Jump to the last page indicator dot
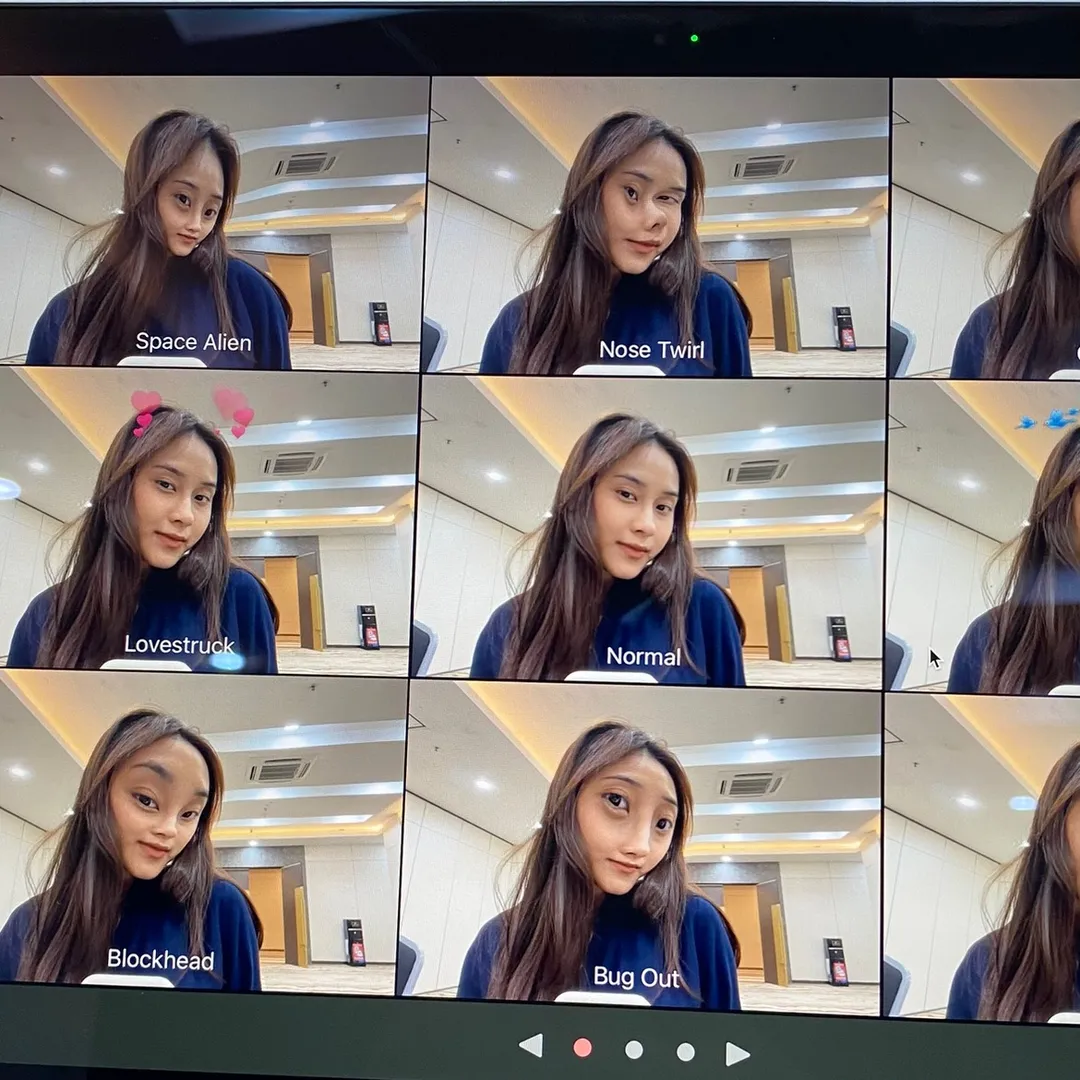Image resolution: width=1080 pixels, height=1080 pixels. [685, 1052]
